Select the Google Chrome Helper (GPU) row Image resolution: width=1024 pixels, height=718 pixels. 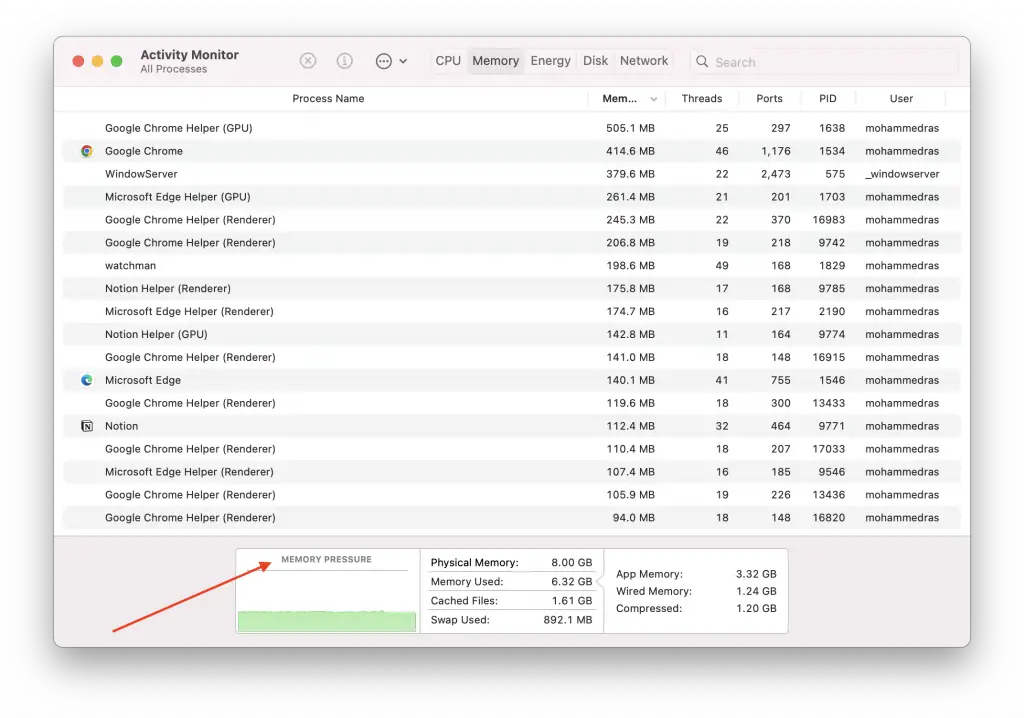(x=511, y=128)
